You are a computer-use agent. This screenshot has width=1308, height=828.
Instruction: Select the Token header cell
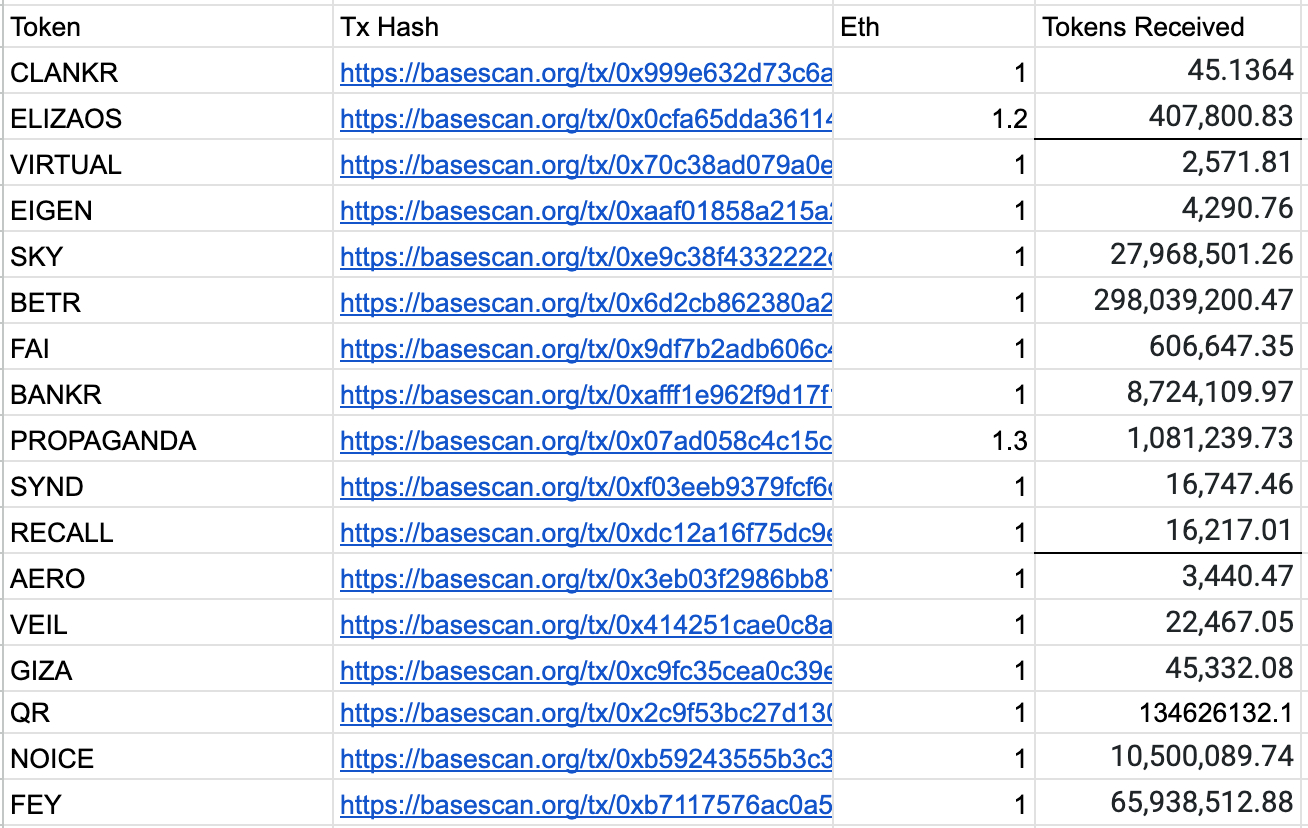(168, 27)
